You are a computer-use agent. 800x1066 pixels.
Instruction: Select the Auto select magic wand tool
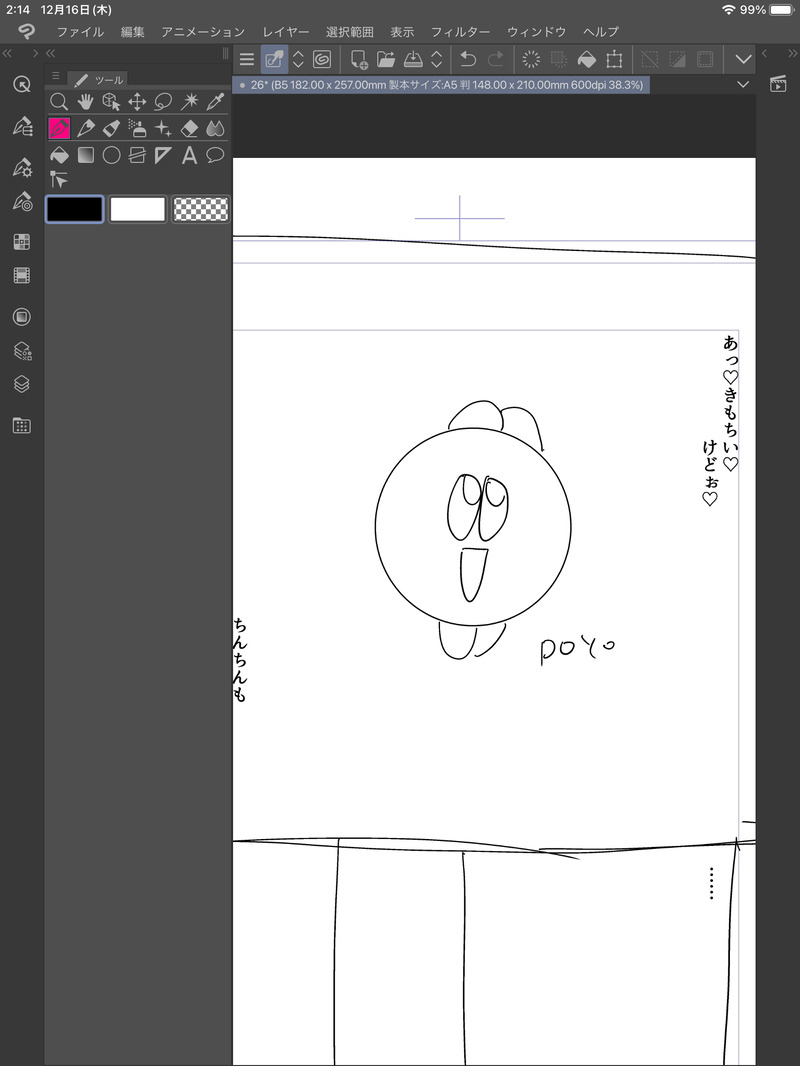(190, 102)
